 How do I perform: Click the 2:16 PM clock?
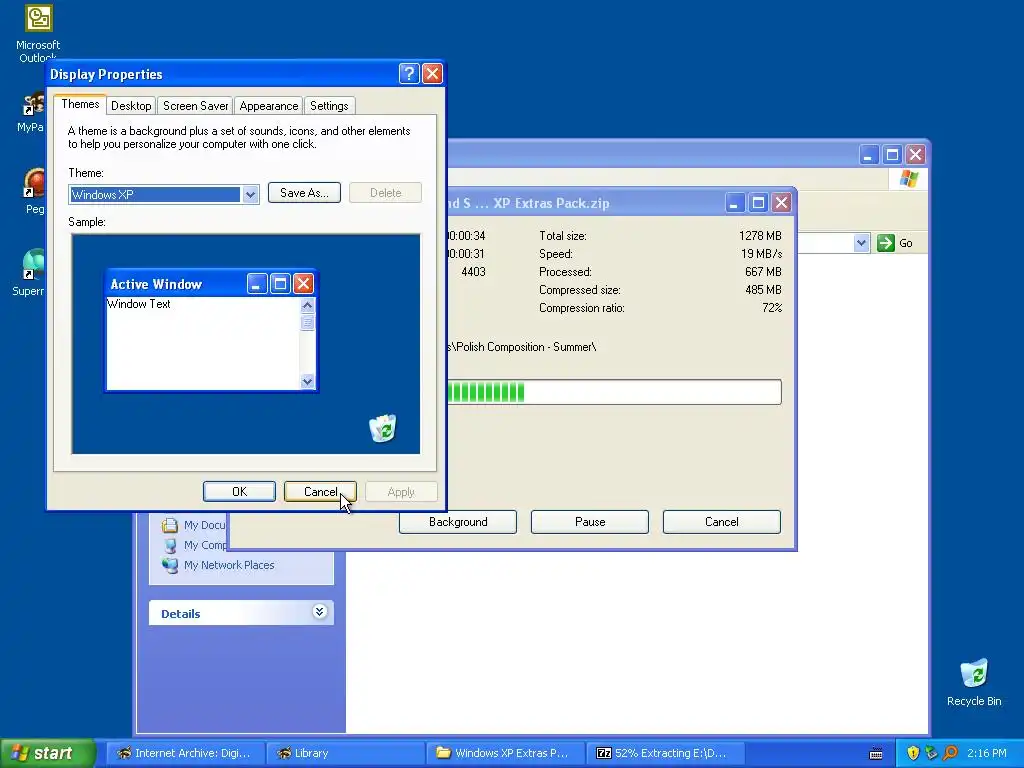[987, 753]
